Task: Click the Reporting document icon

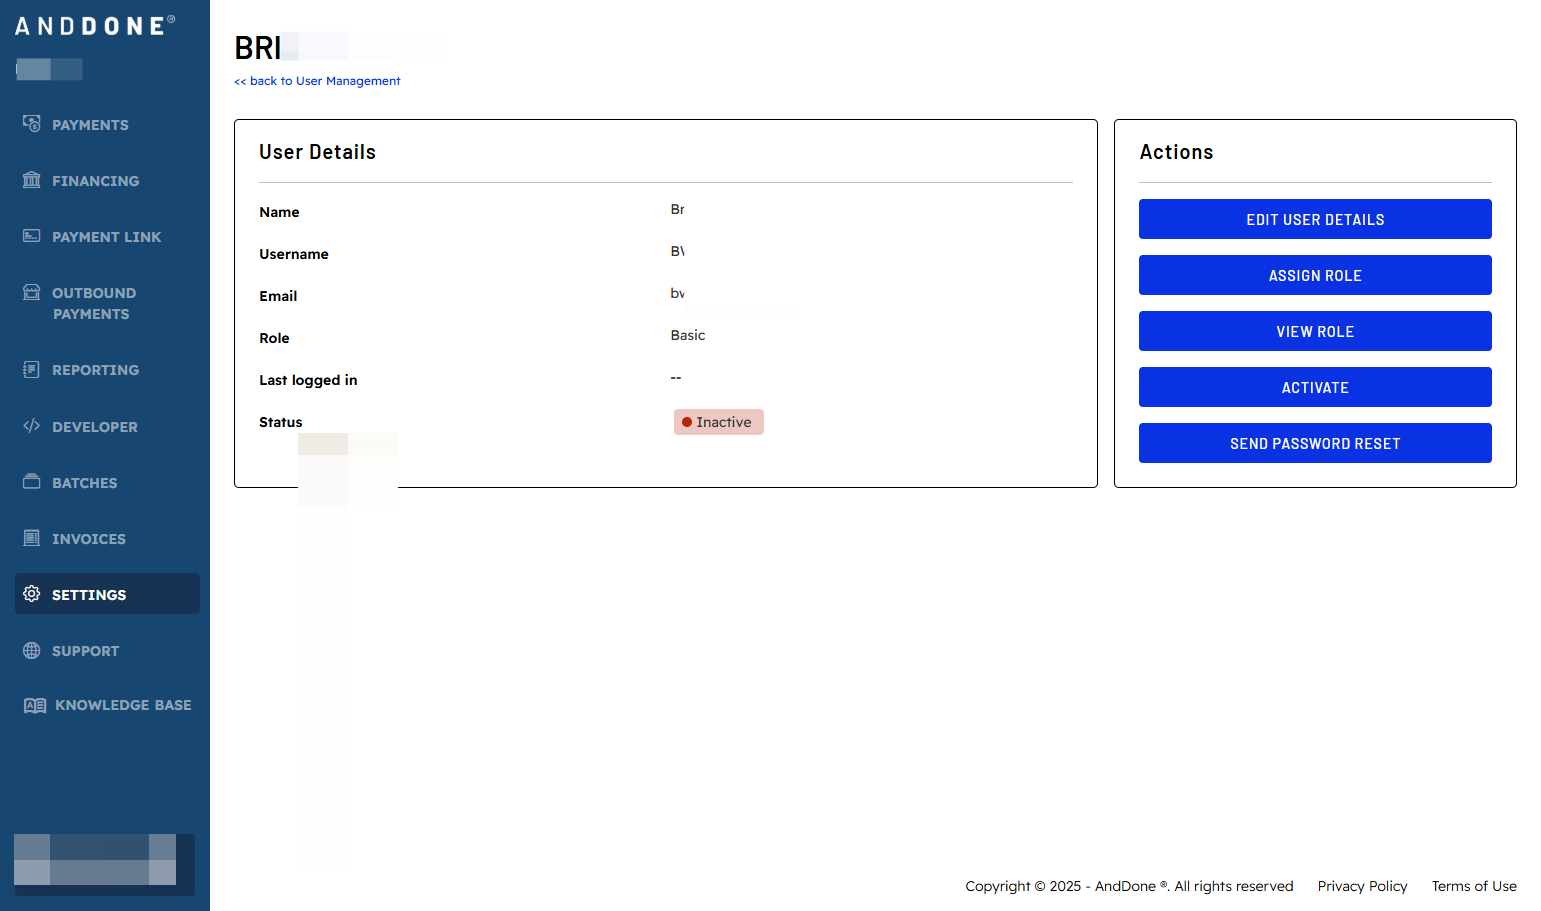Action: tap(32, 369)
